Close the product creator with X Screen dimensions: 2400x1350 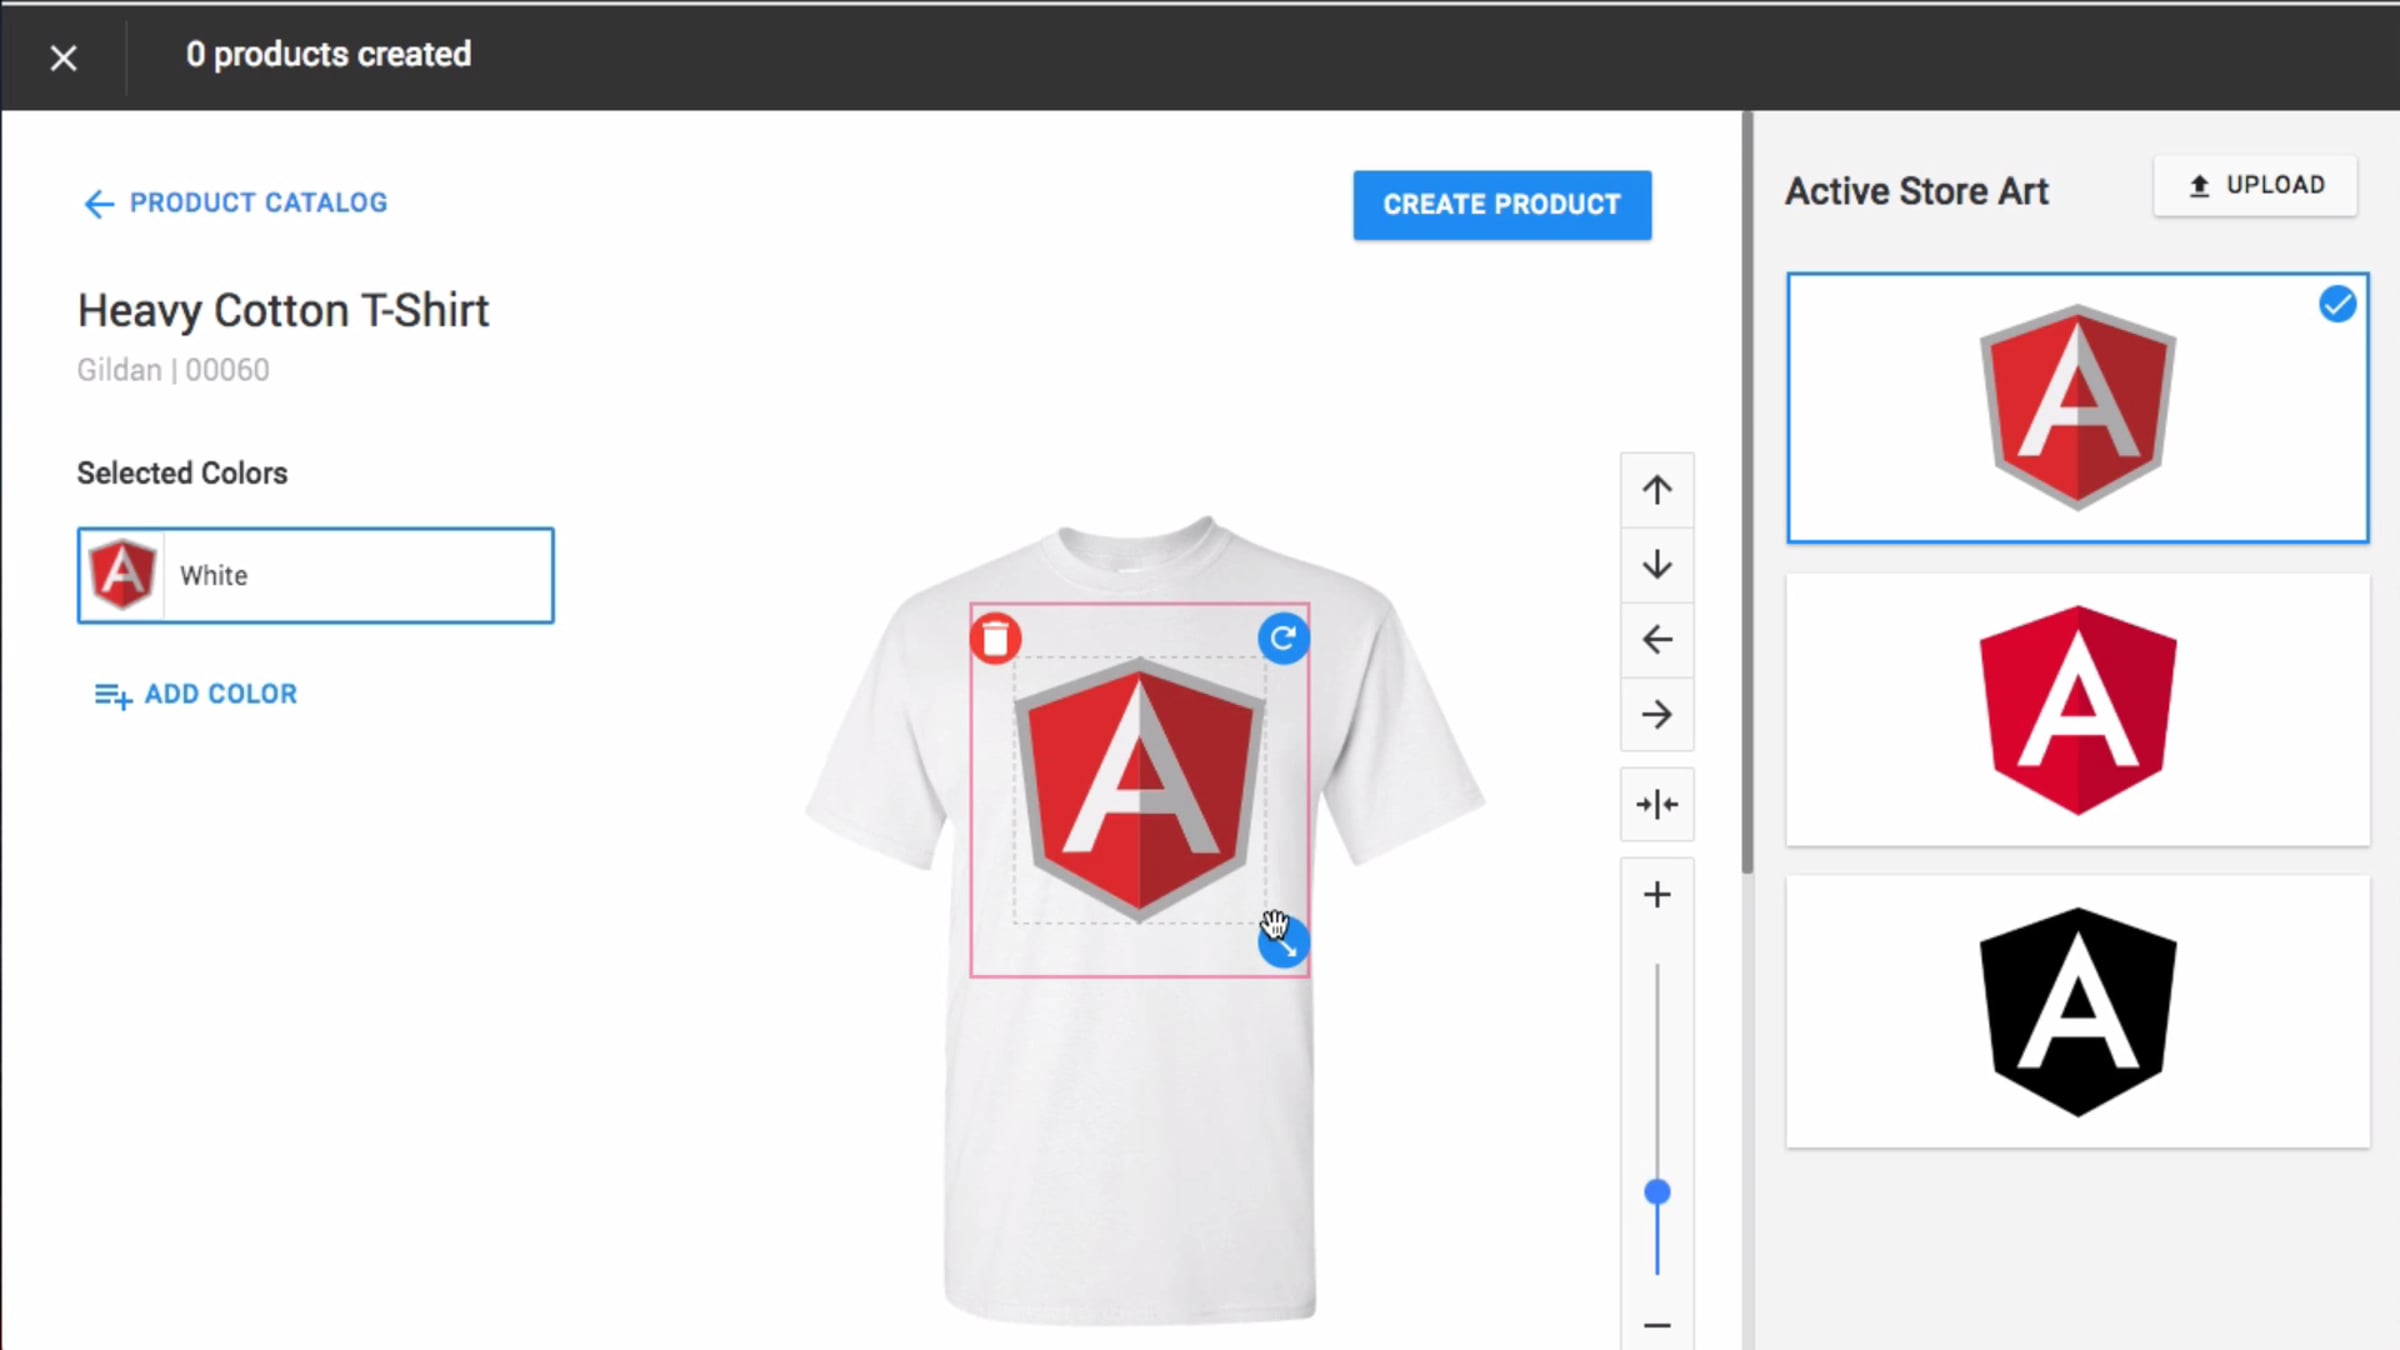pyautogui.click(x=64, y=58)
